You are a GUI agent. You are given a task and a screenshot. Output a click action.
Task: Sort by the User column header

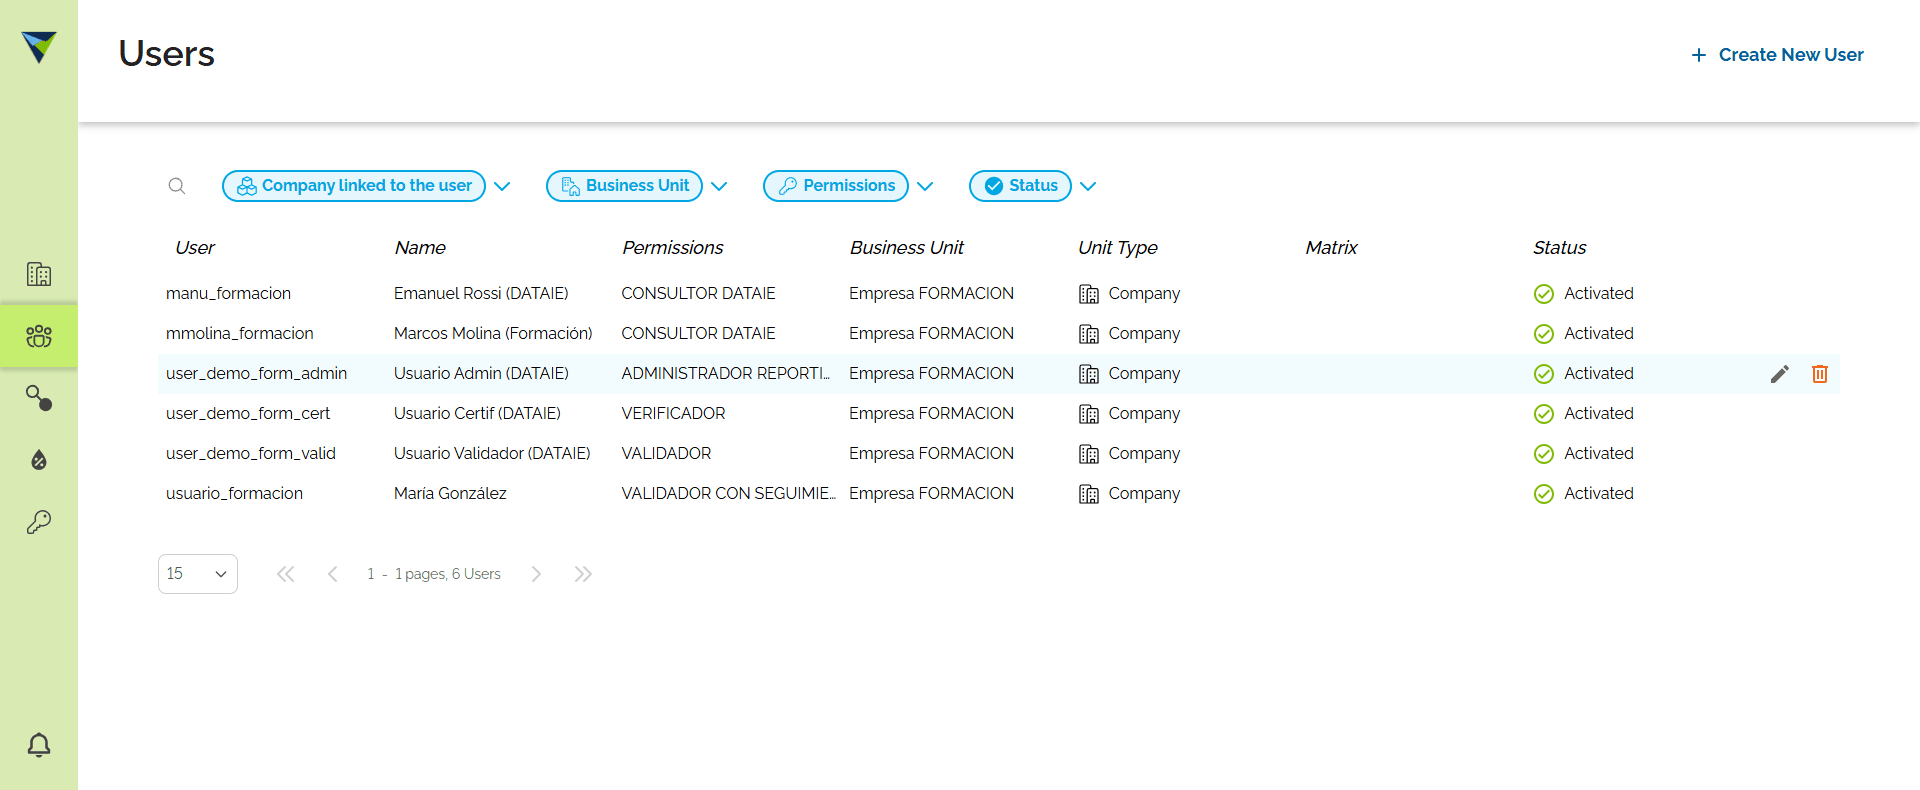pos(195,248)
